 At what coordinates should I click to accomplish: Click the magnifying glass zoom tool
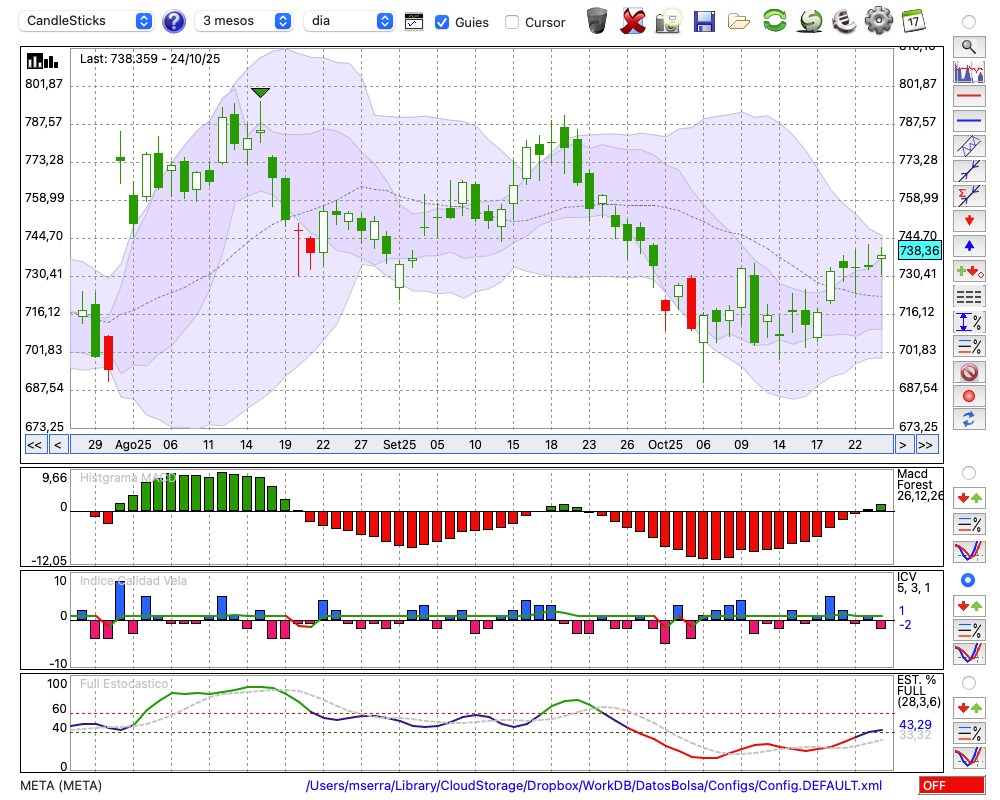tap(969, 46)
